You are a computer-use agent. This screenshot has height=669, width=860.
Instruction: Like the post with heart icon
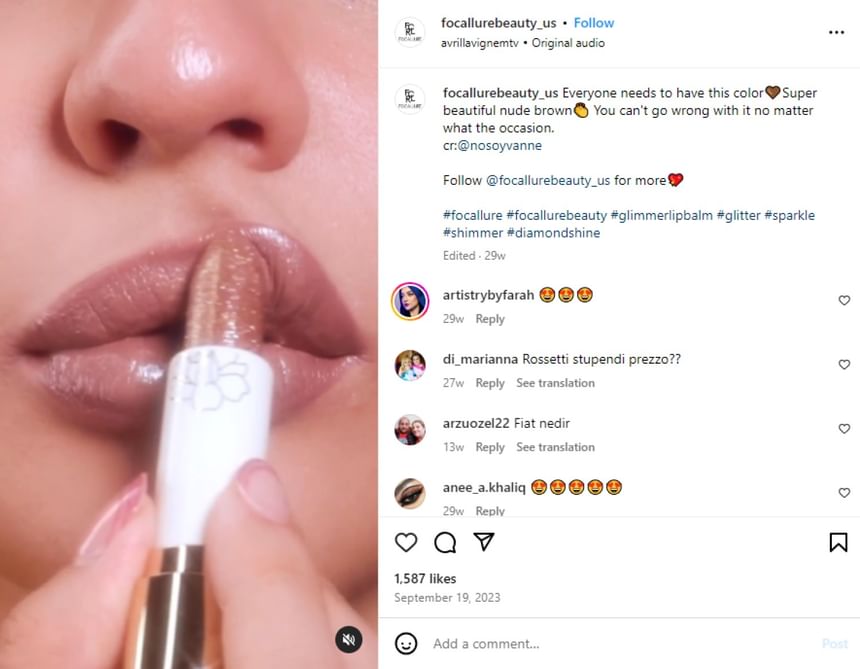pos(406,542)
